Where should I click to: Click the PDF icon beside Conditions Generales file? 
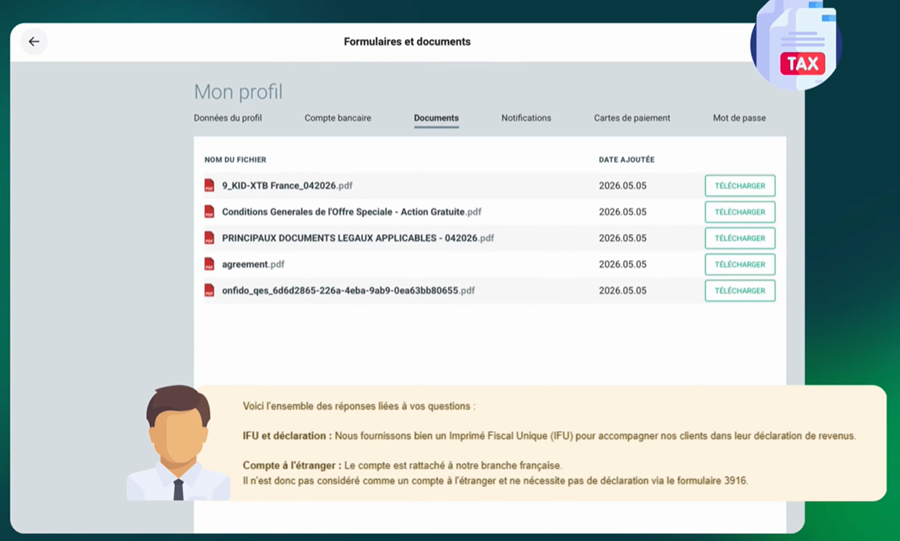pyautogui.click(x=210, y=212)
